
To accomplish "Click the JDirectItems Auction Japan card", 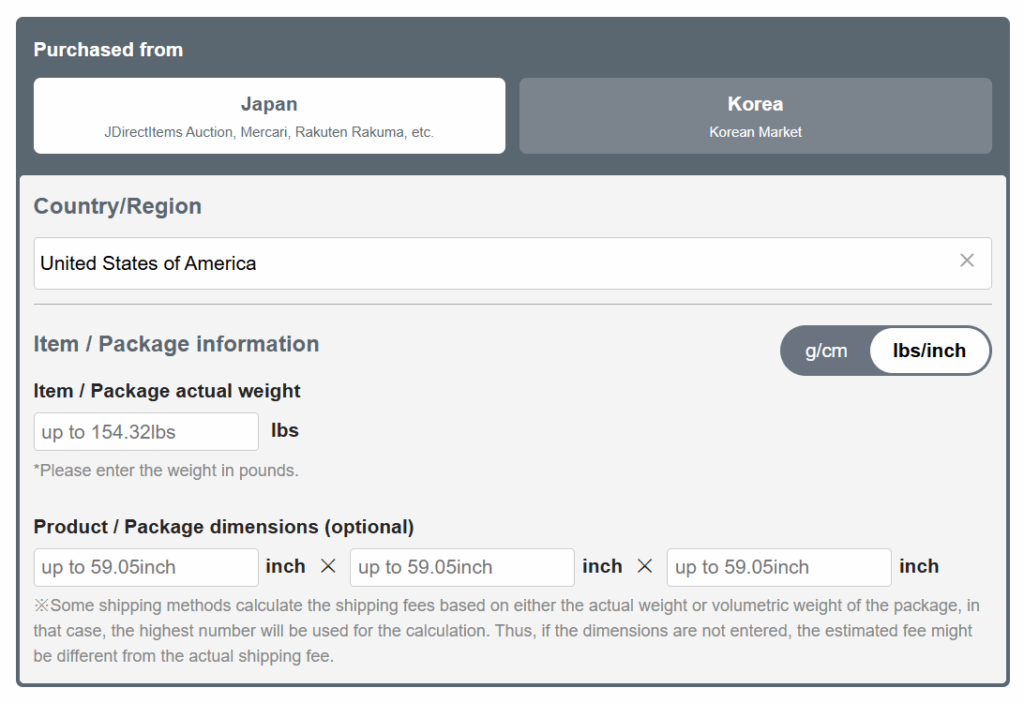I will pyautogui.click(x=269, y=115).
